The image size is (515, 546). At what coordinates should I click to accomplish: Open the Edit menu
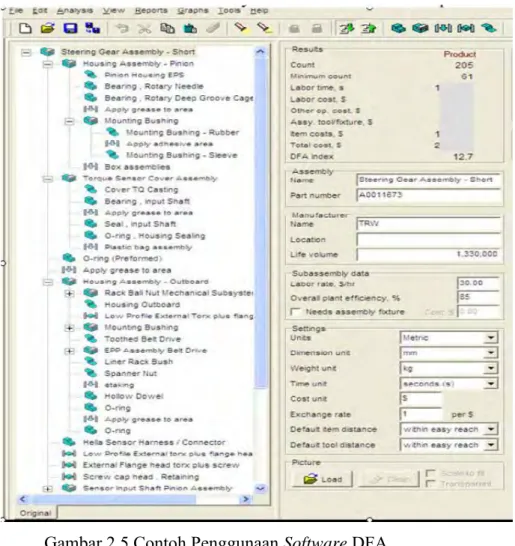[40, 10]
